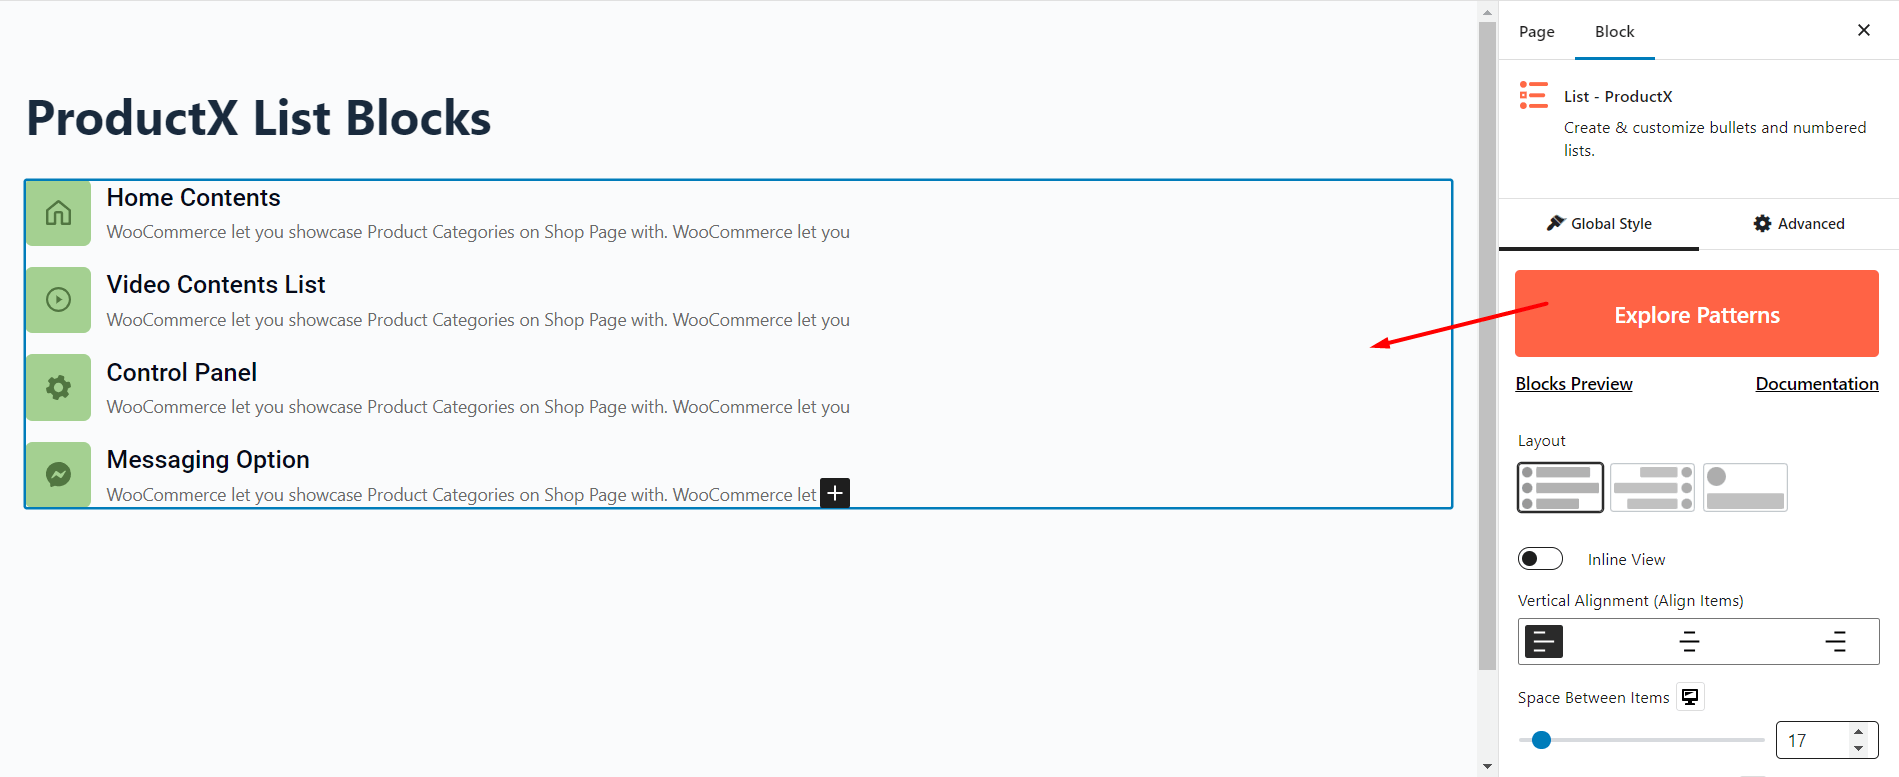The image size is (1899, 777).
Task: Click the Video Contents List heading
Action: [x=216, y=285]
